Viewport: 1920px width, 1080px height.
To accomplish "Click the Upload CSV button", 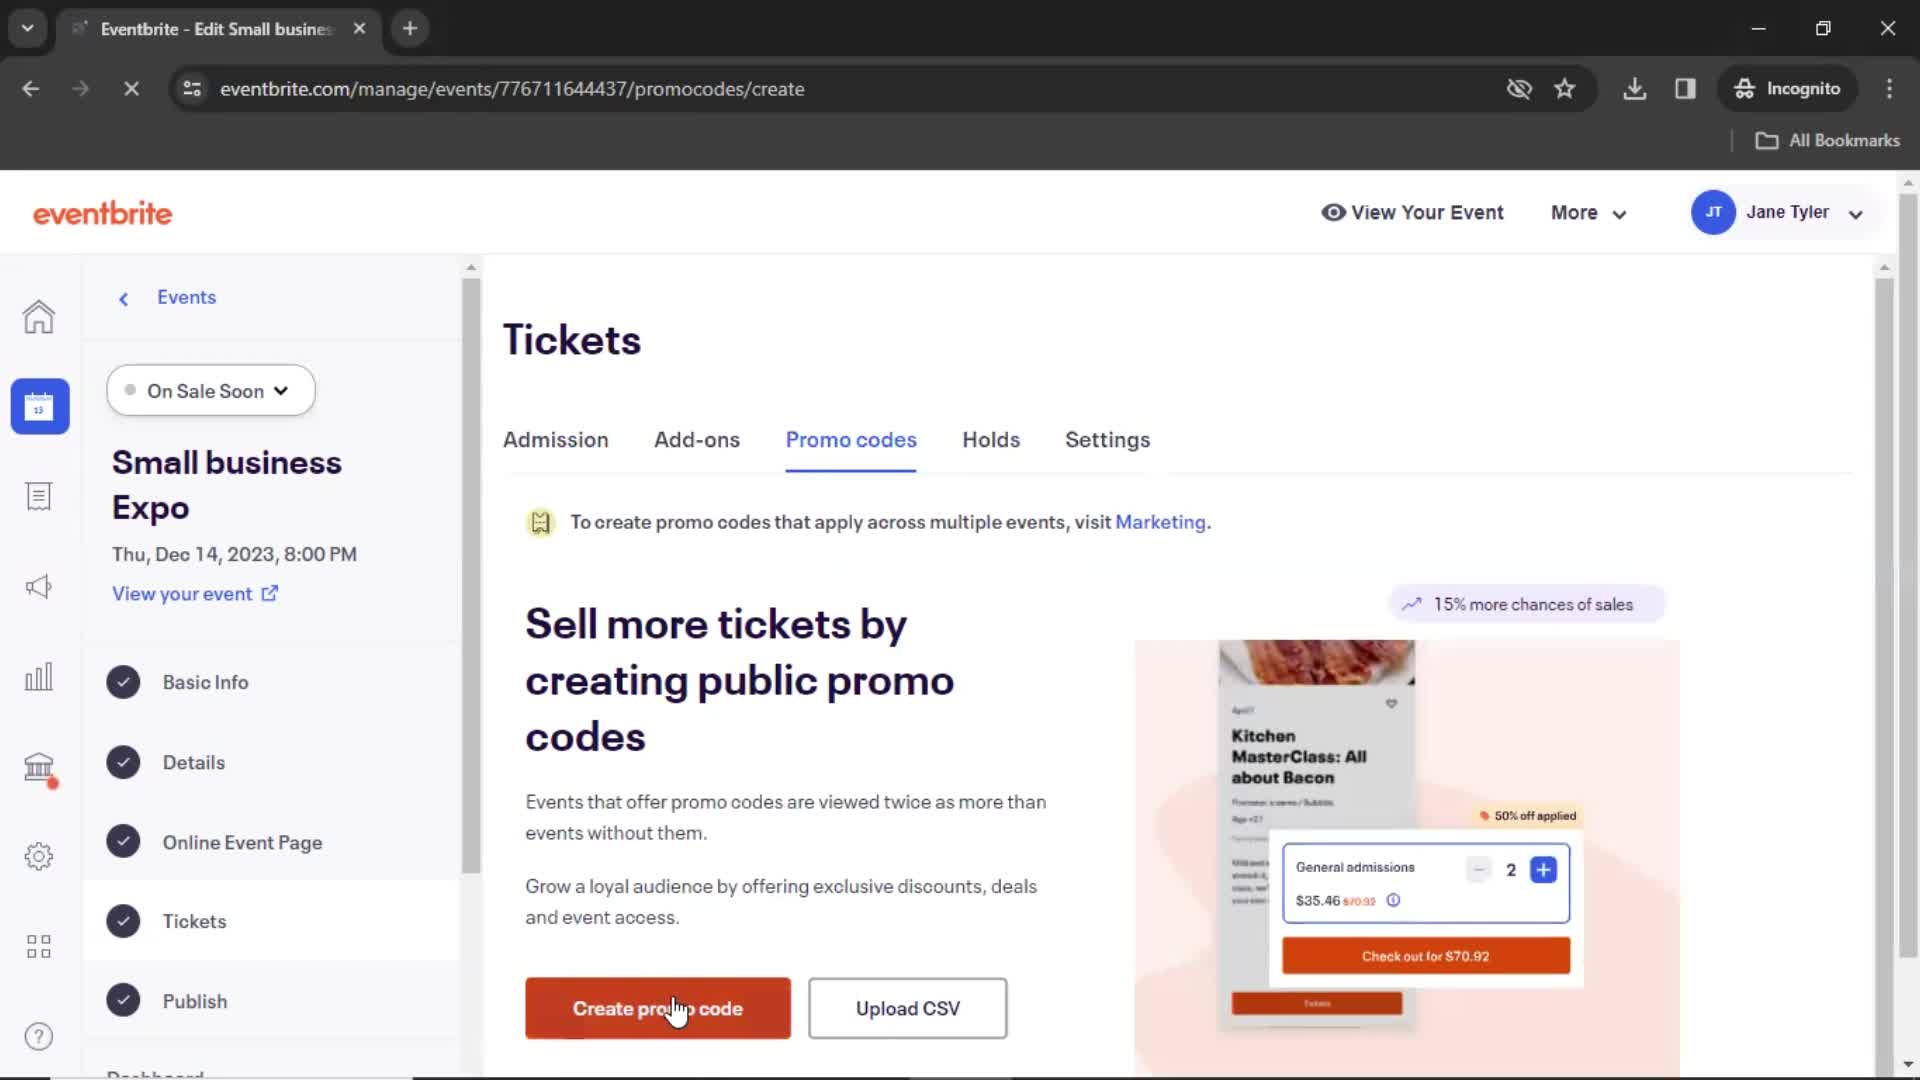I will 908,1008.
